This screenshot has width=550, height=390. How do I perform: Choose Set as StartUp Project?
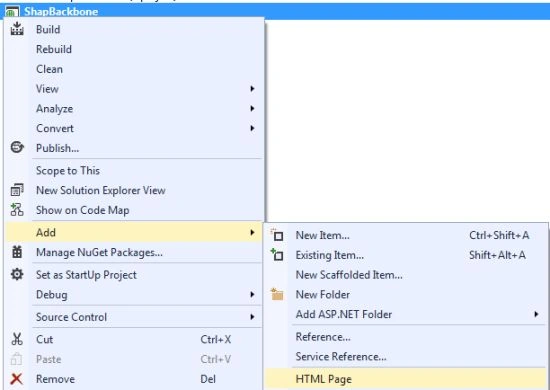pos(134,275)
